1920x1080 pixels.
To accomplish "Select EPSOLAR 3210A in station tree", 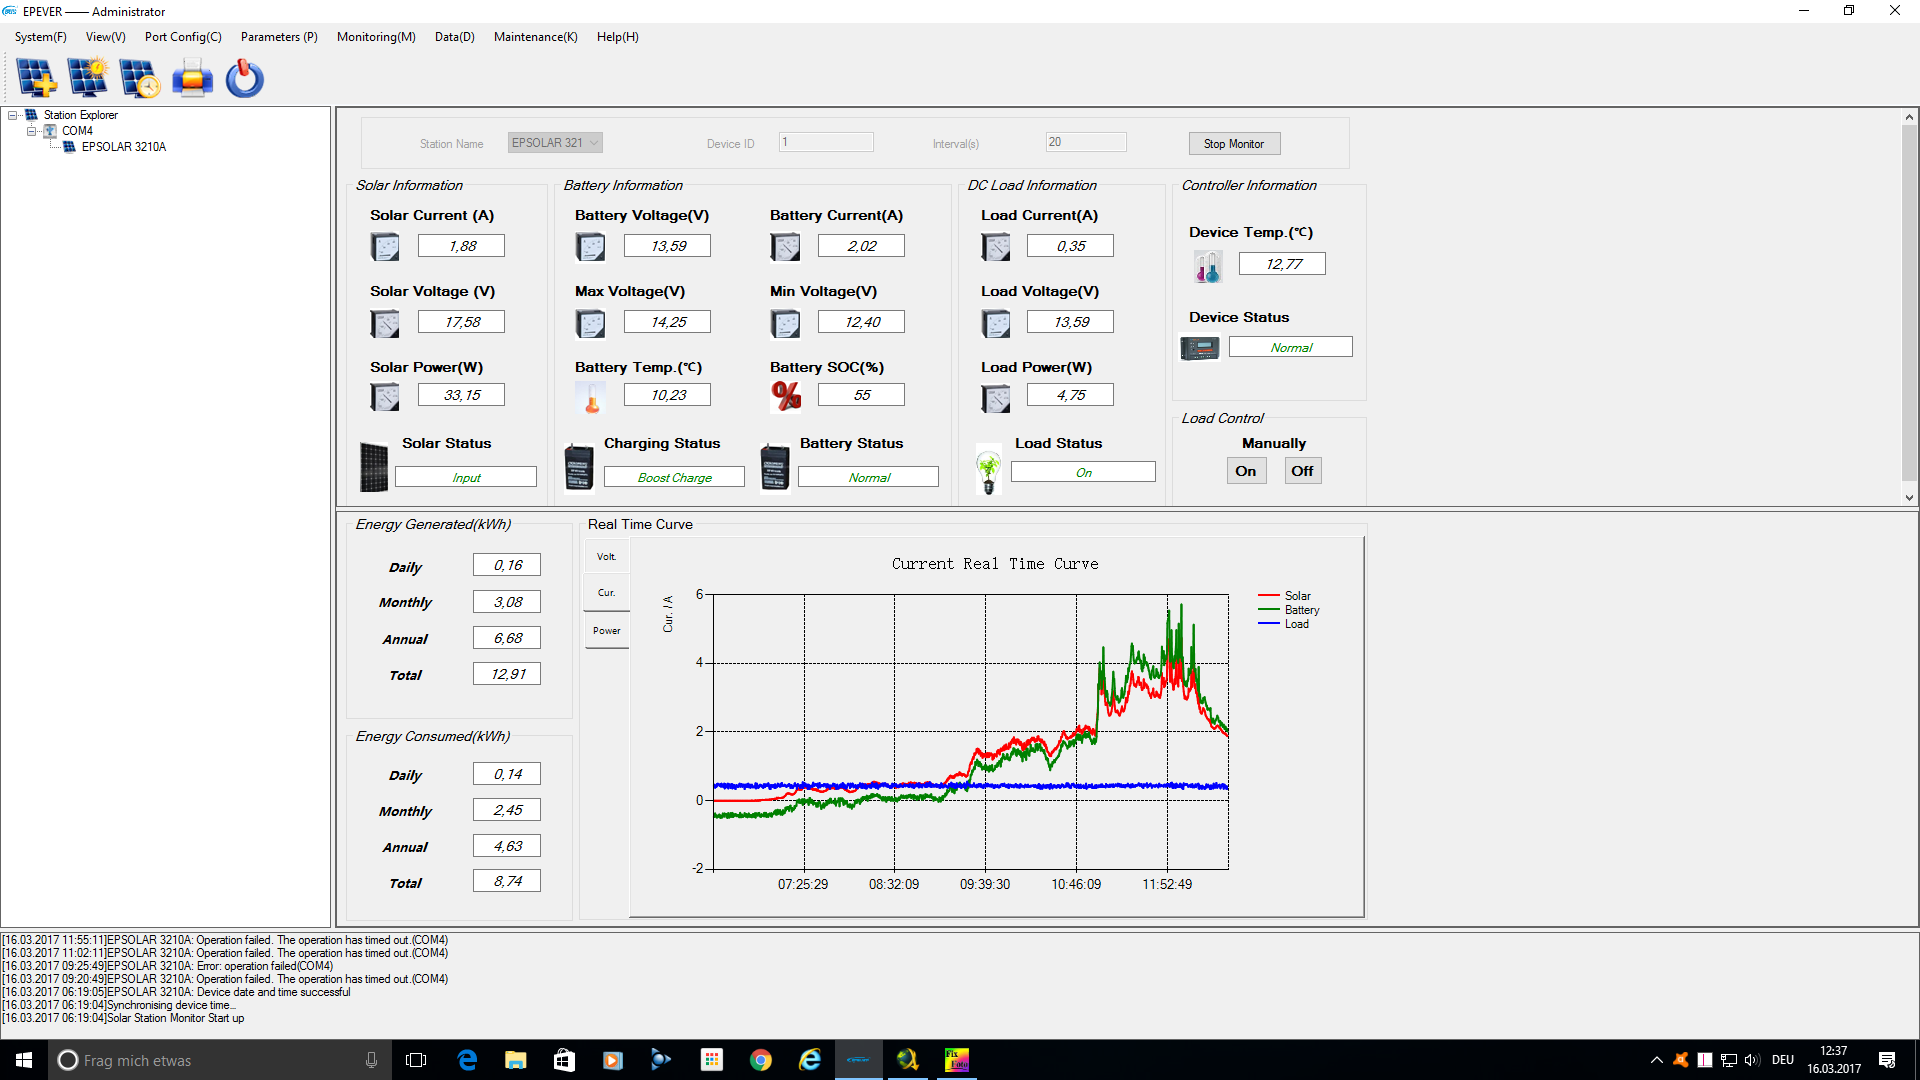I will point(124,147).
